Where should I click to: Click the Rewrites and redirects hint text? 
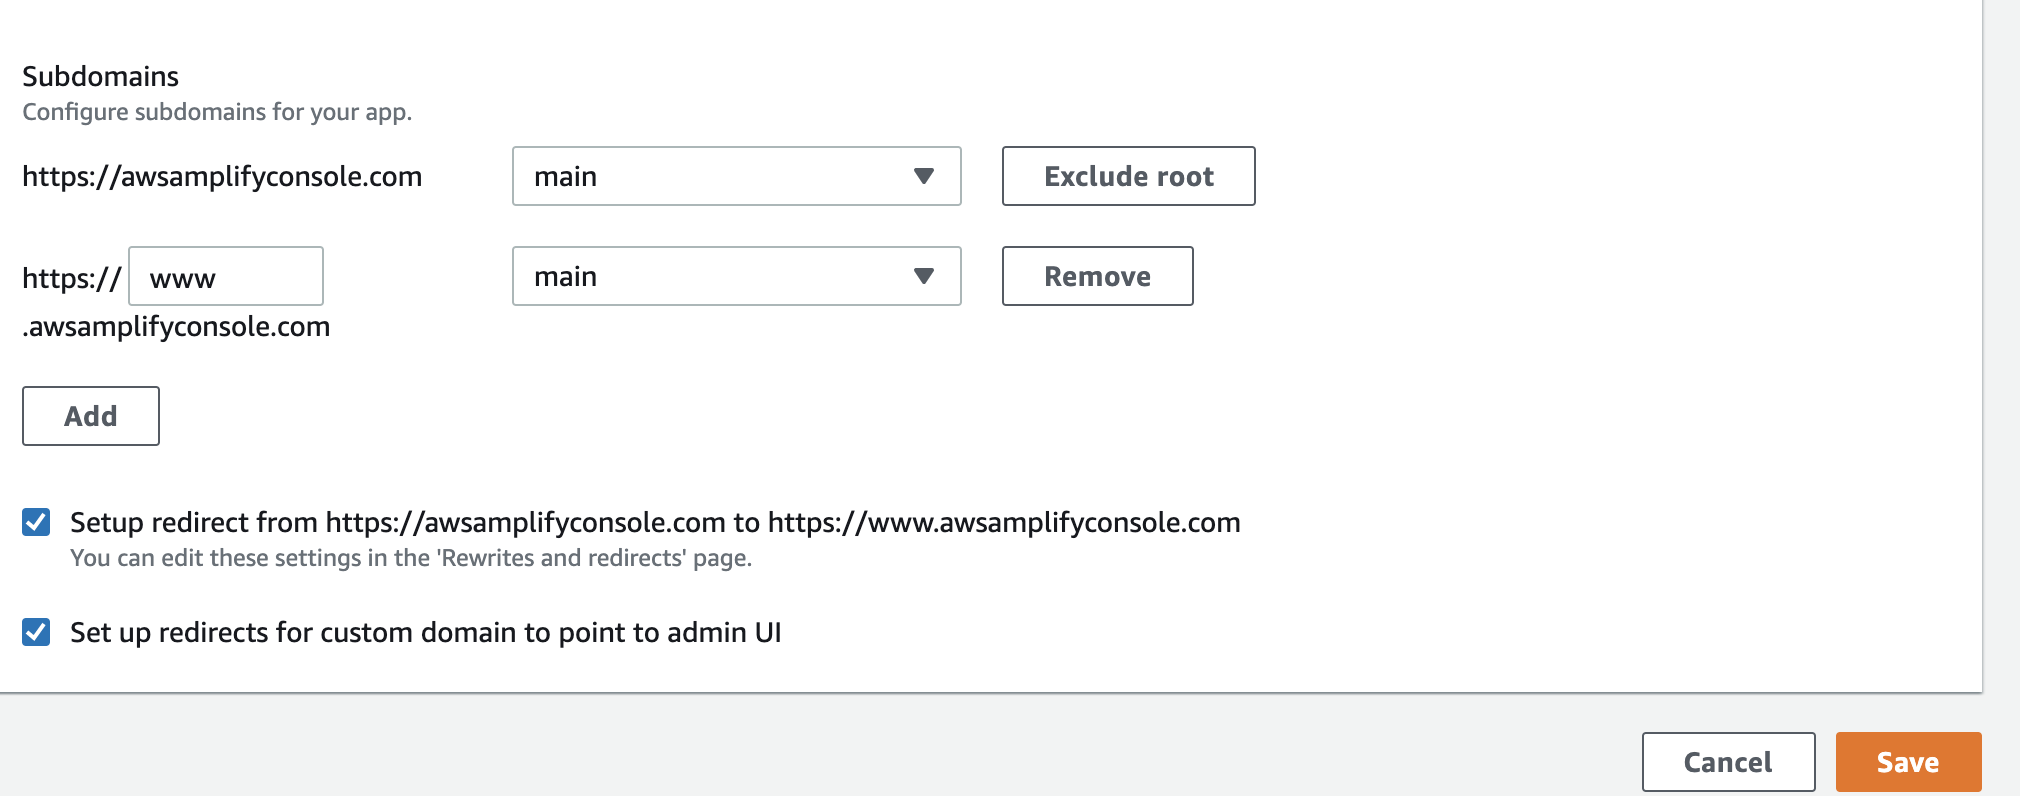point(410,560)
